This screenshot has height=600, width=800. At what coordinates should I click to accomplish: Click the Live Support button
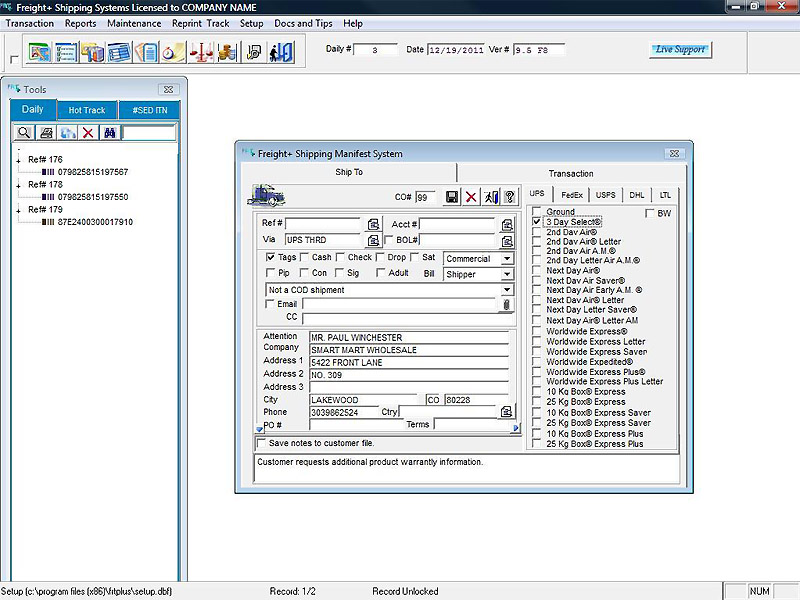click(680, 49)
